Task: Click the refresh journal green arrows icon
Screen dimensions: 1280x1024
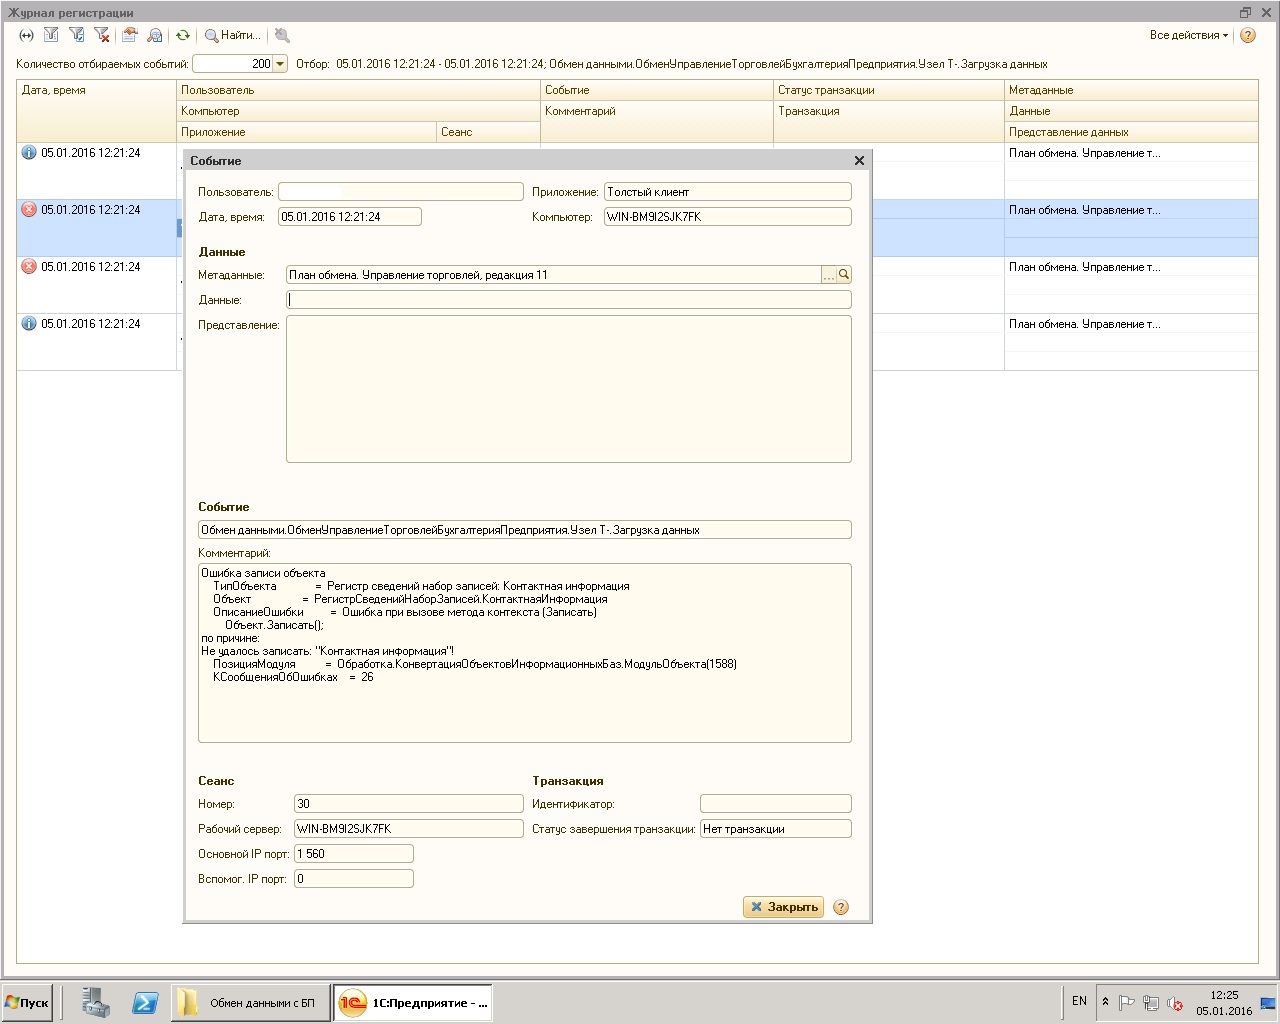Action: [183, 35]
